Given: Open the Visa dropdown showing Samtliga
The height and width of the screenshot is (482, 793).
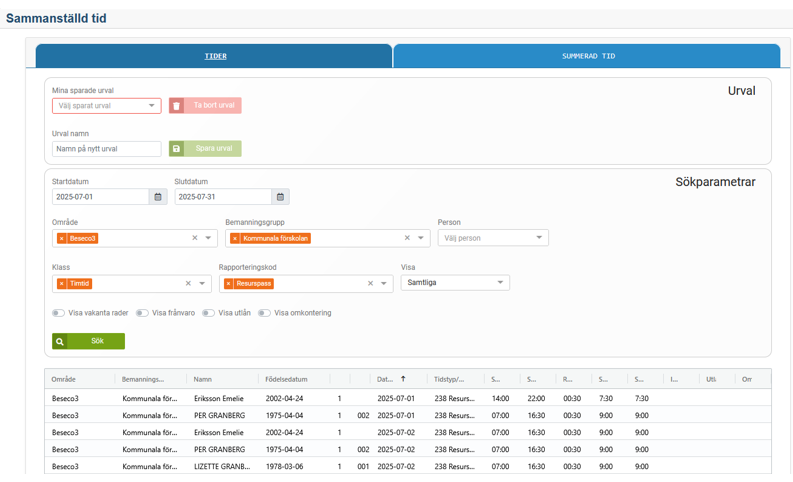Looking at the screenshot, I should [x=455, y=283].
